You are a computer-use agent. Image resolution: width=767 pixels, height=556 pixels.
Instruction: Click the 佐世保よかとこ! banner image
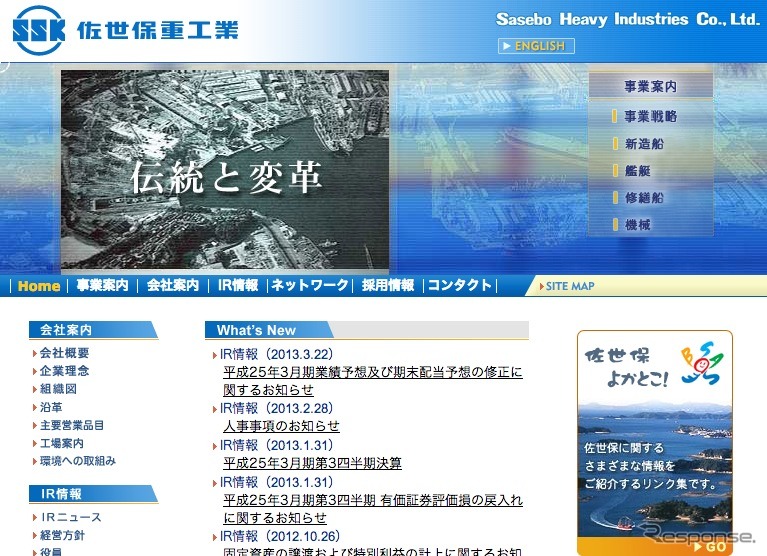coord(654,443)
